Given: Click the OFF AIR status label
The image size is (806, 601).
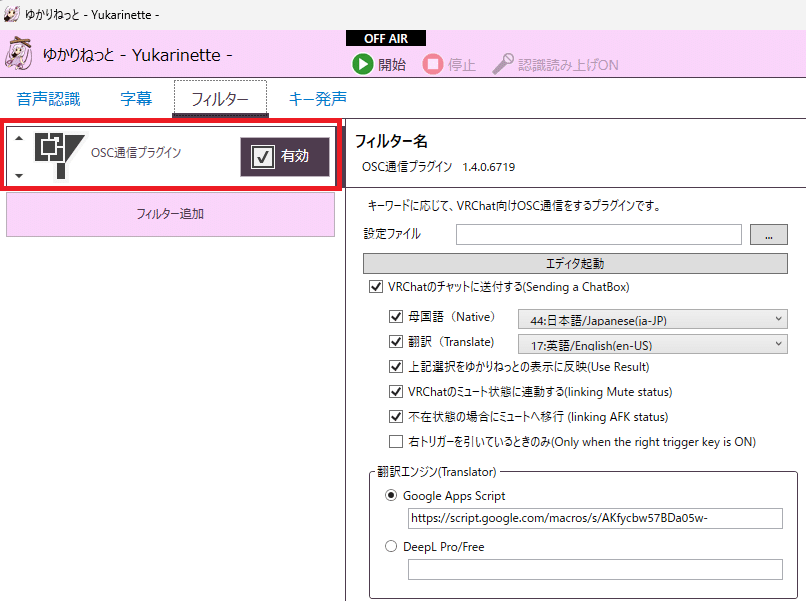Looking at the screenshot, I should click(x=386, y=39).
